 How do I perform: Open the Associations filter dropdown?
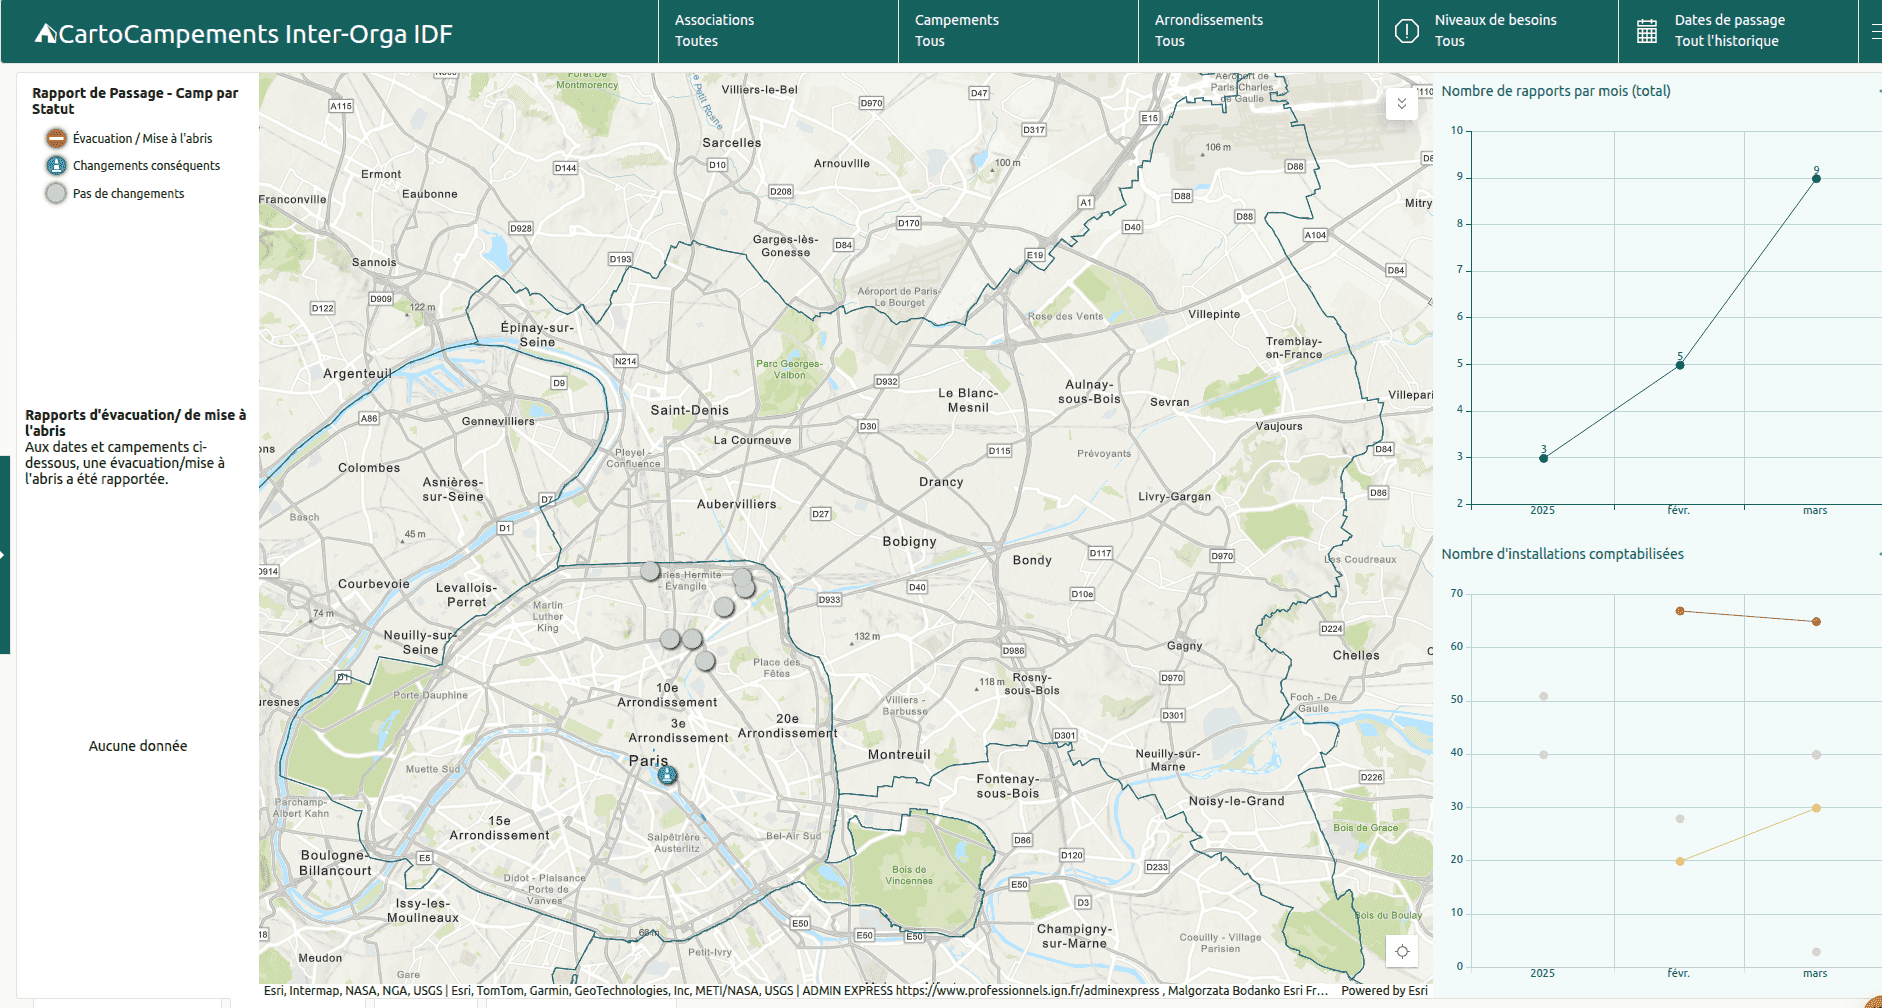click(x=778, y=31)
